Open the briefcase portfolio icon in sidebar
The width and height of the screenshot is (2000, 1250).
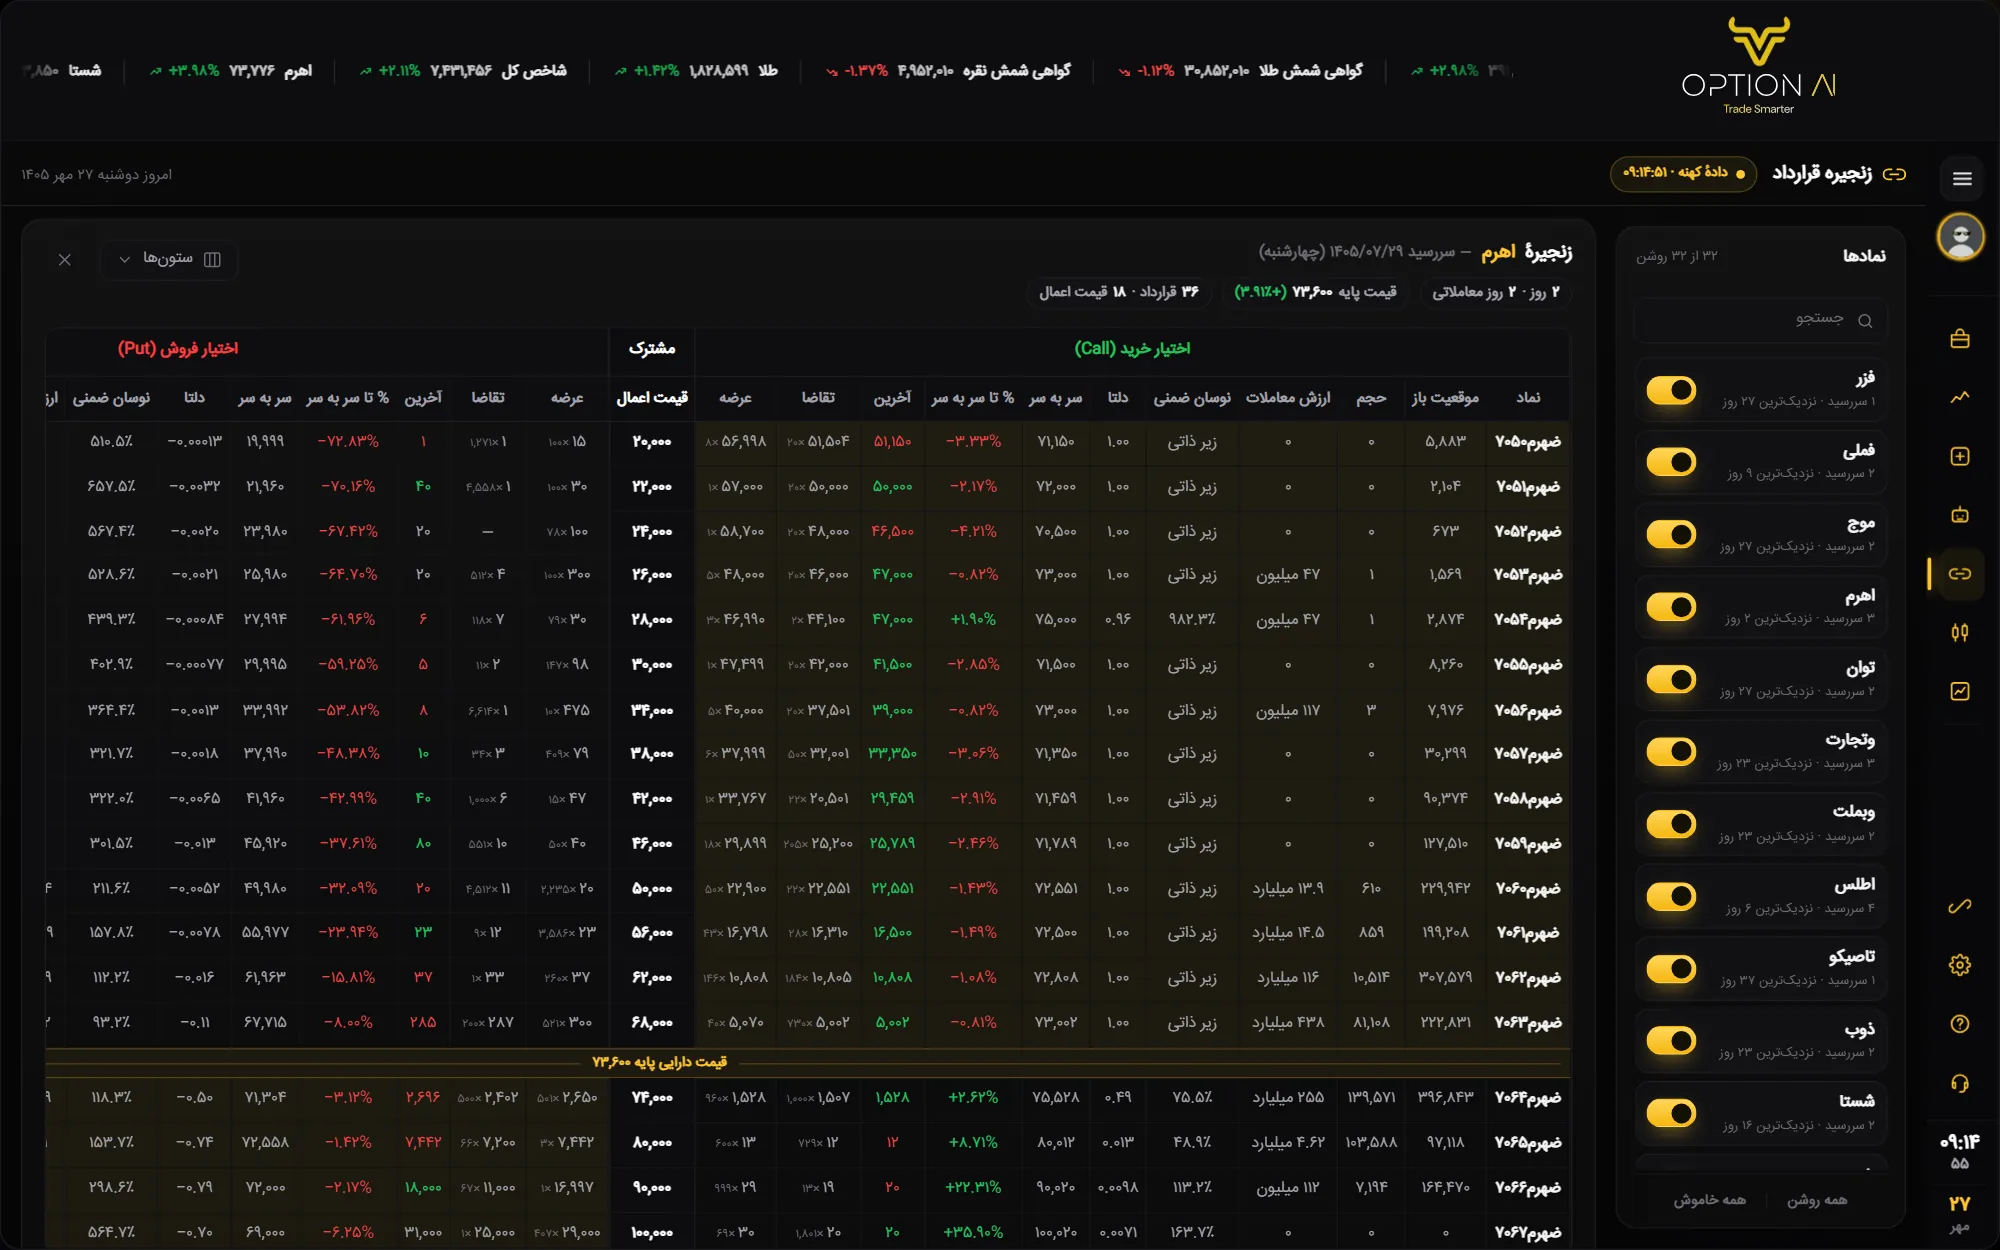[x=1960, y=339]
